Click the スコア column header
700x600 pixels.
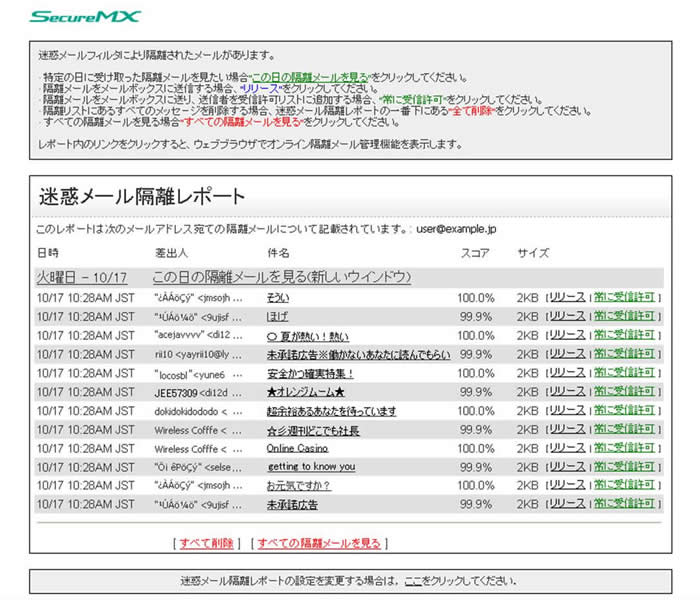click(x=474, y=253)
